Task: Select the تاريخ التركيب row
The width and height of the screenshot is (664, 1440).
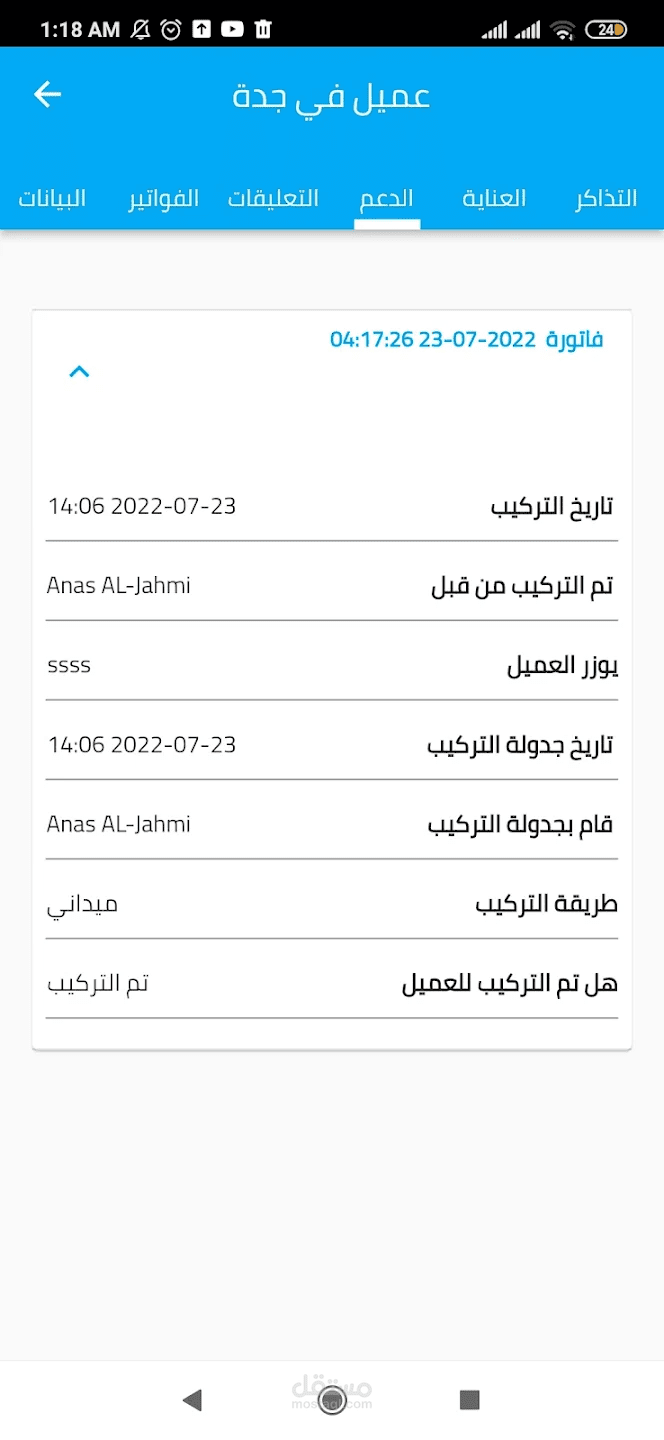Action: (331, 506)
